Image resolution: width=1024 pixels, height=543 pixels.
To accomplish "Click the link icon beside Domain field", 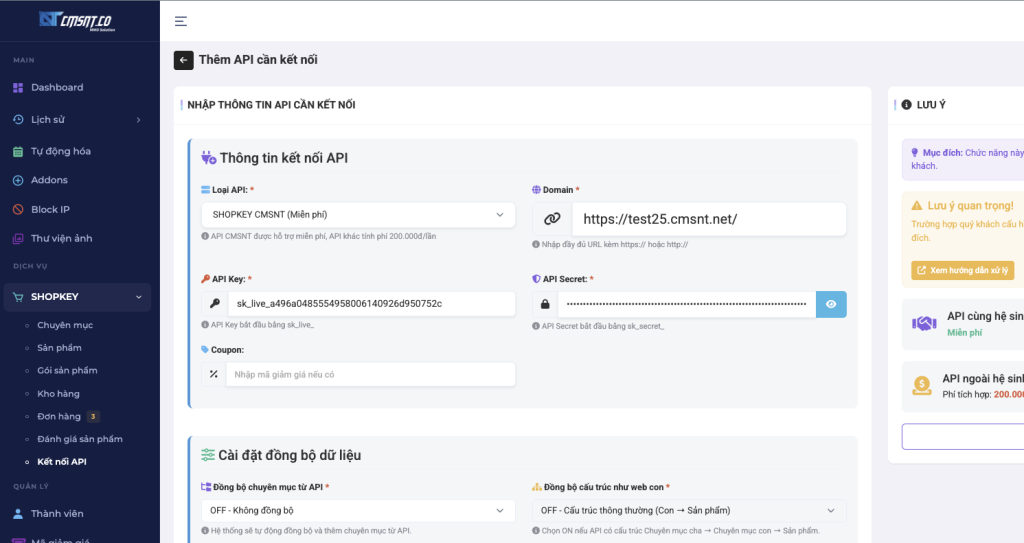I will click(x=552, y=219).
